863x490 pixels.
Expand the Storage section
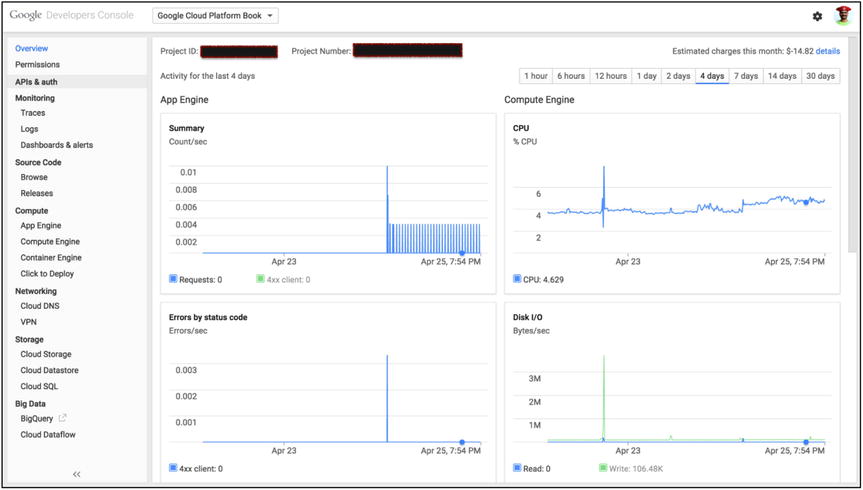tap(29, 340)
